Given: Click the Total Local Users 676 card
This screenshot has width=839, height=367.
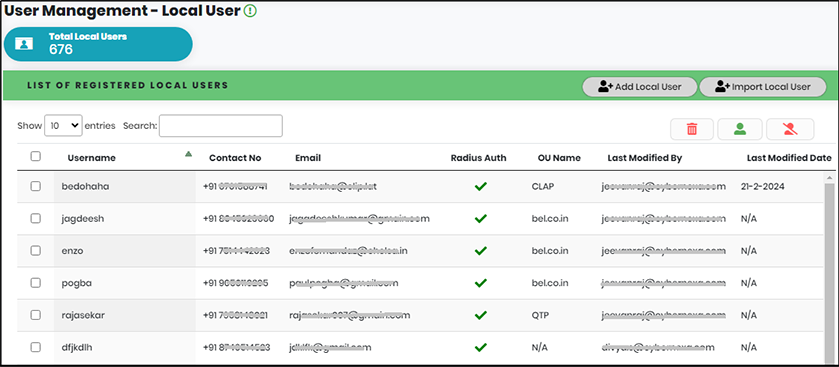Looking at the screenshot, I should [x=98, y=44].
